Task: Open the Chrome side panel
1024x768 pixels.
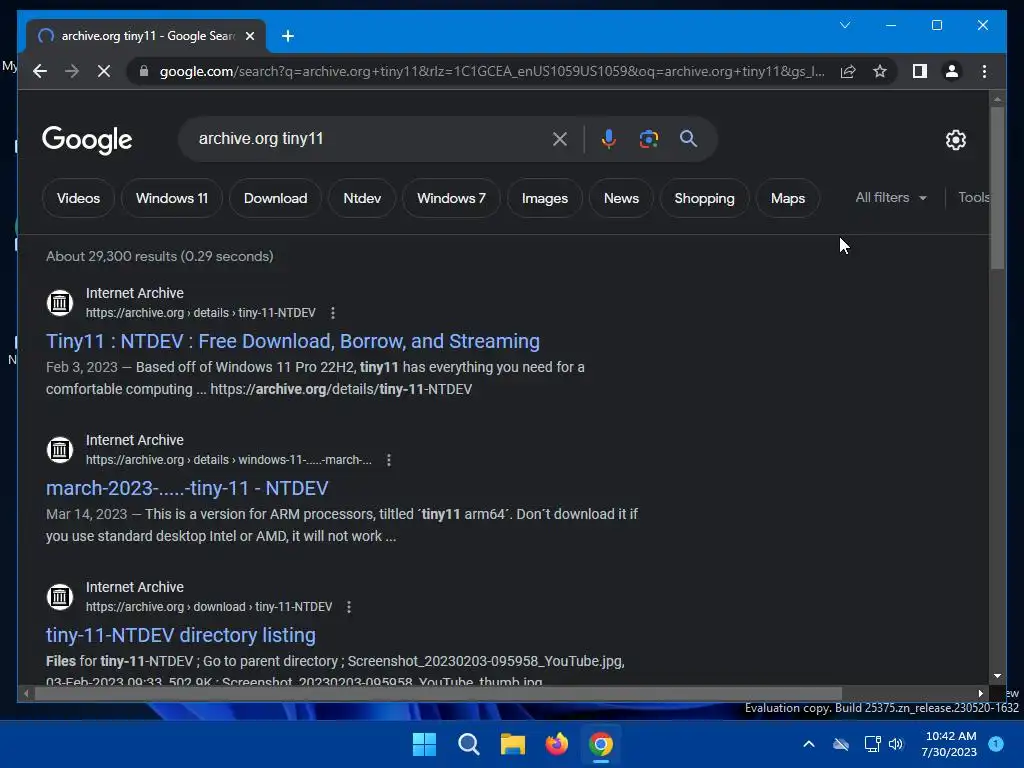Action: [x=920, y=71]
